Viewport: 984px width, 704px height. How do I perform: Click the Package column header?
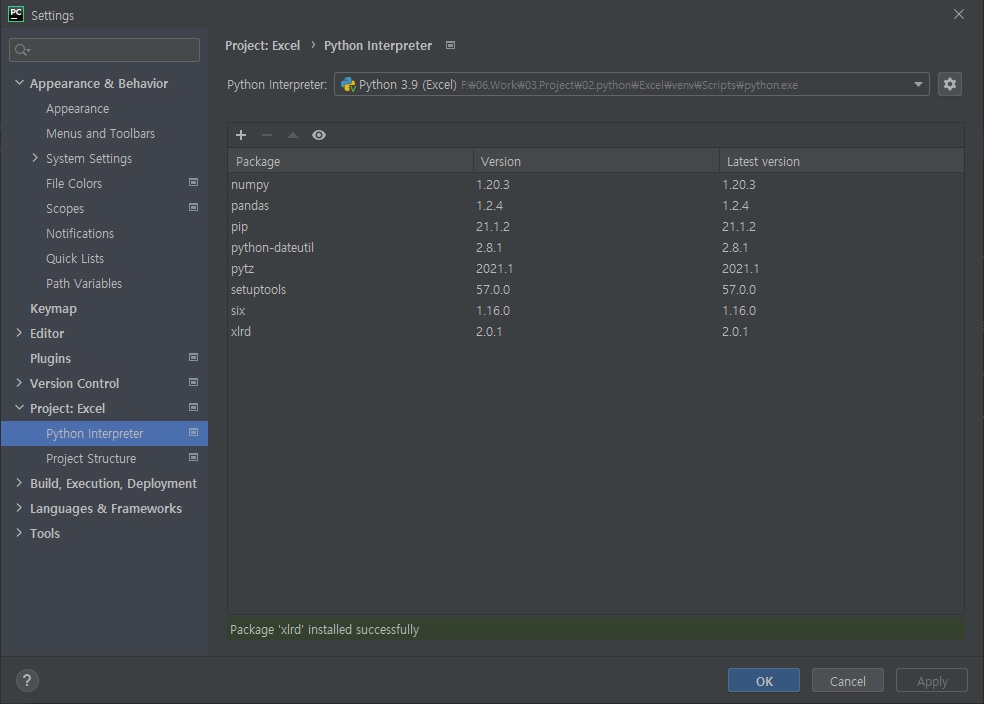click(350, 161)
